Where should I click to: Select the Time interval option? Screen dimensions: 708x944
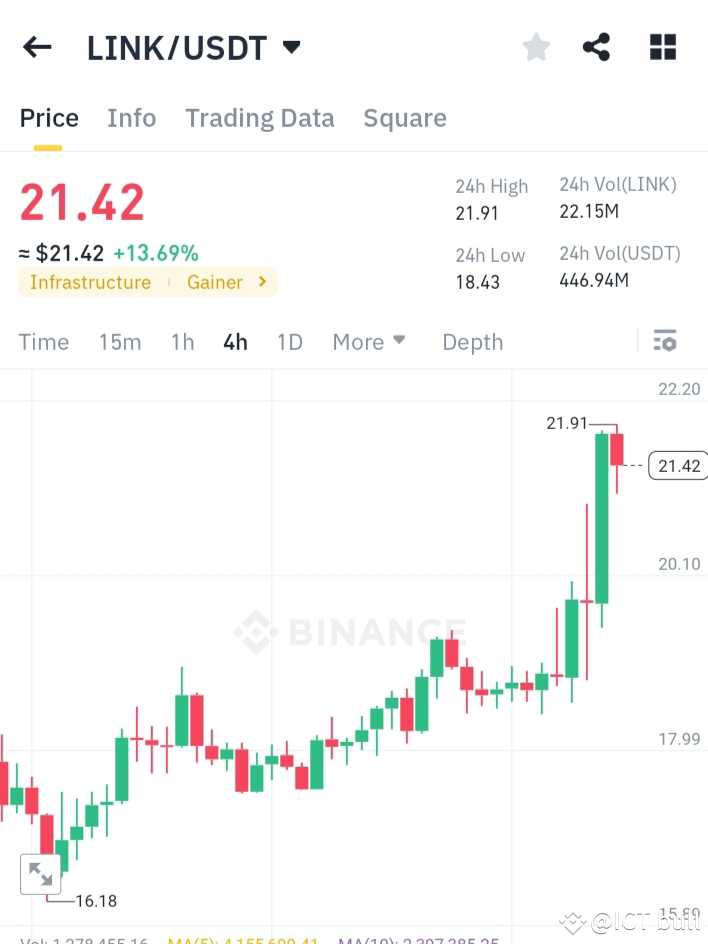pyautogui.click(x=44, y=341)
